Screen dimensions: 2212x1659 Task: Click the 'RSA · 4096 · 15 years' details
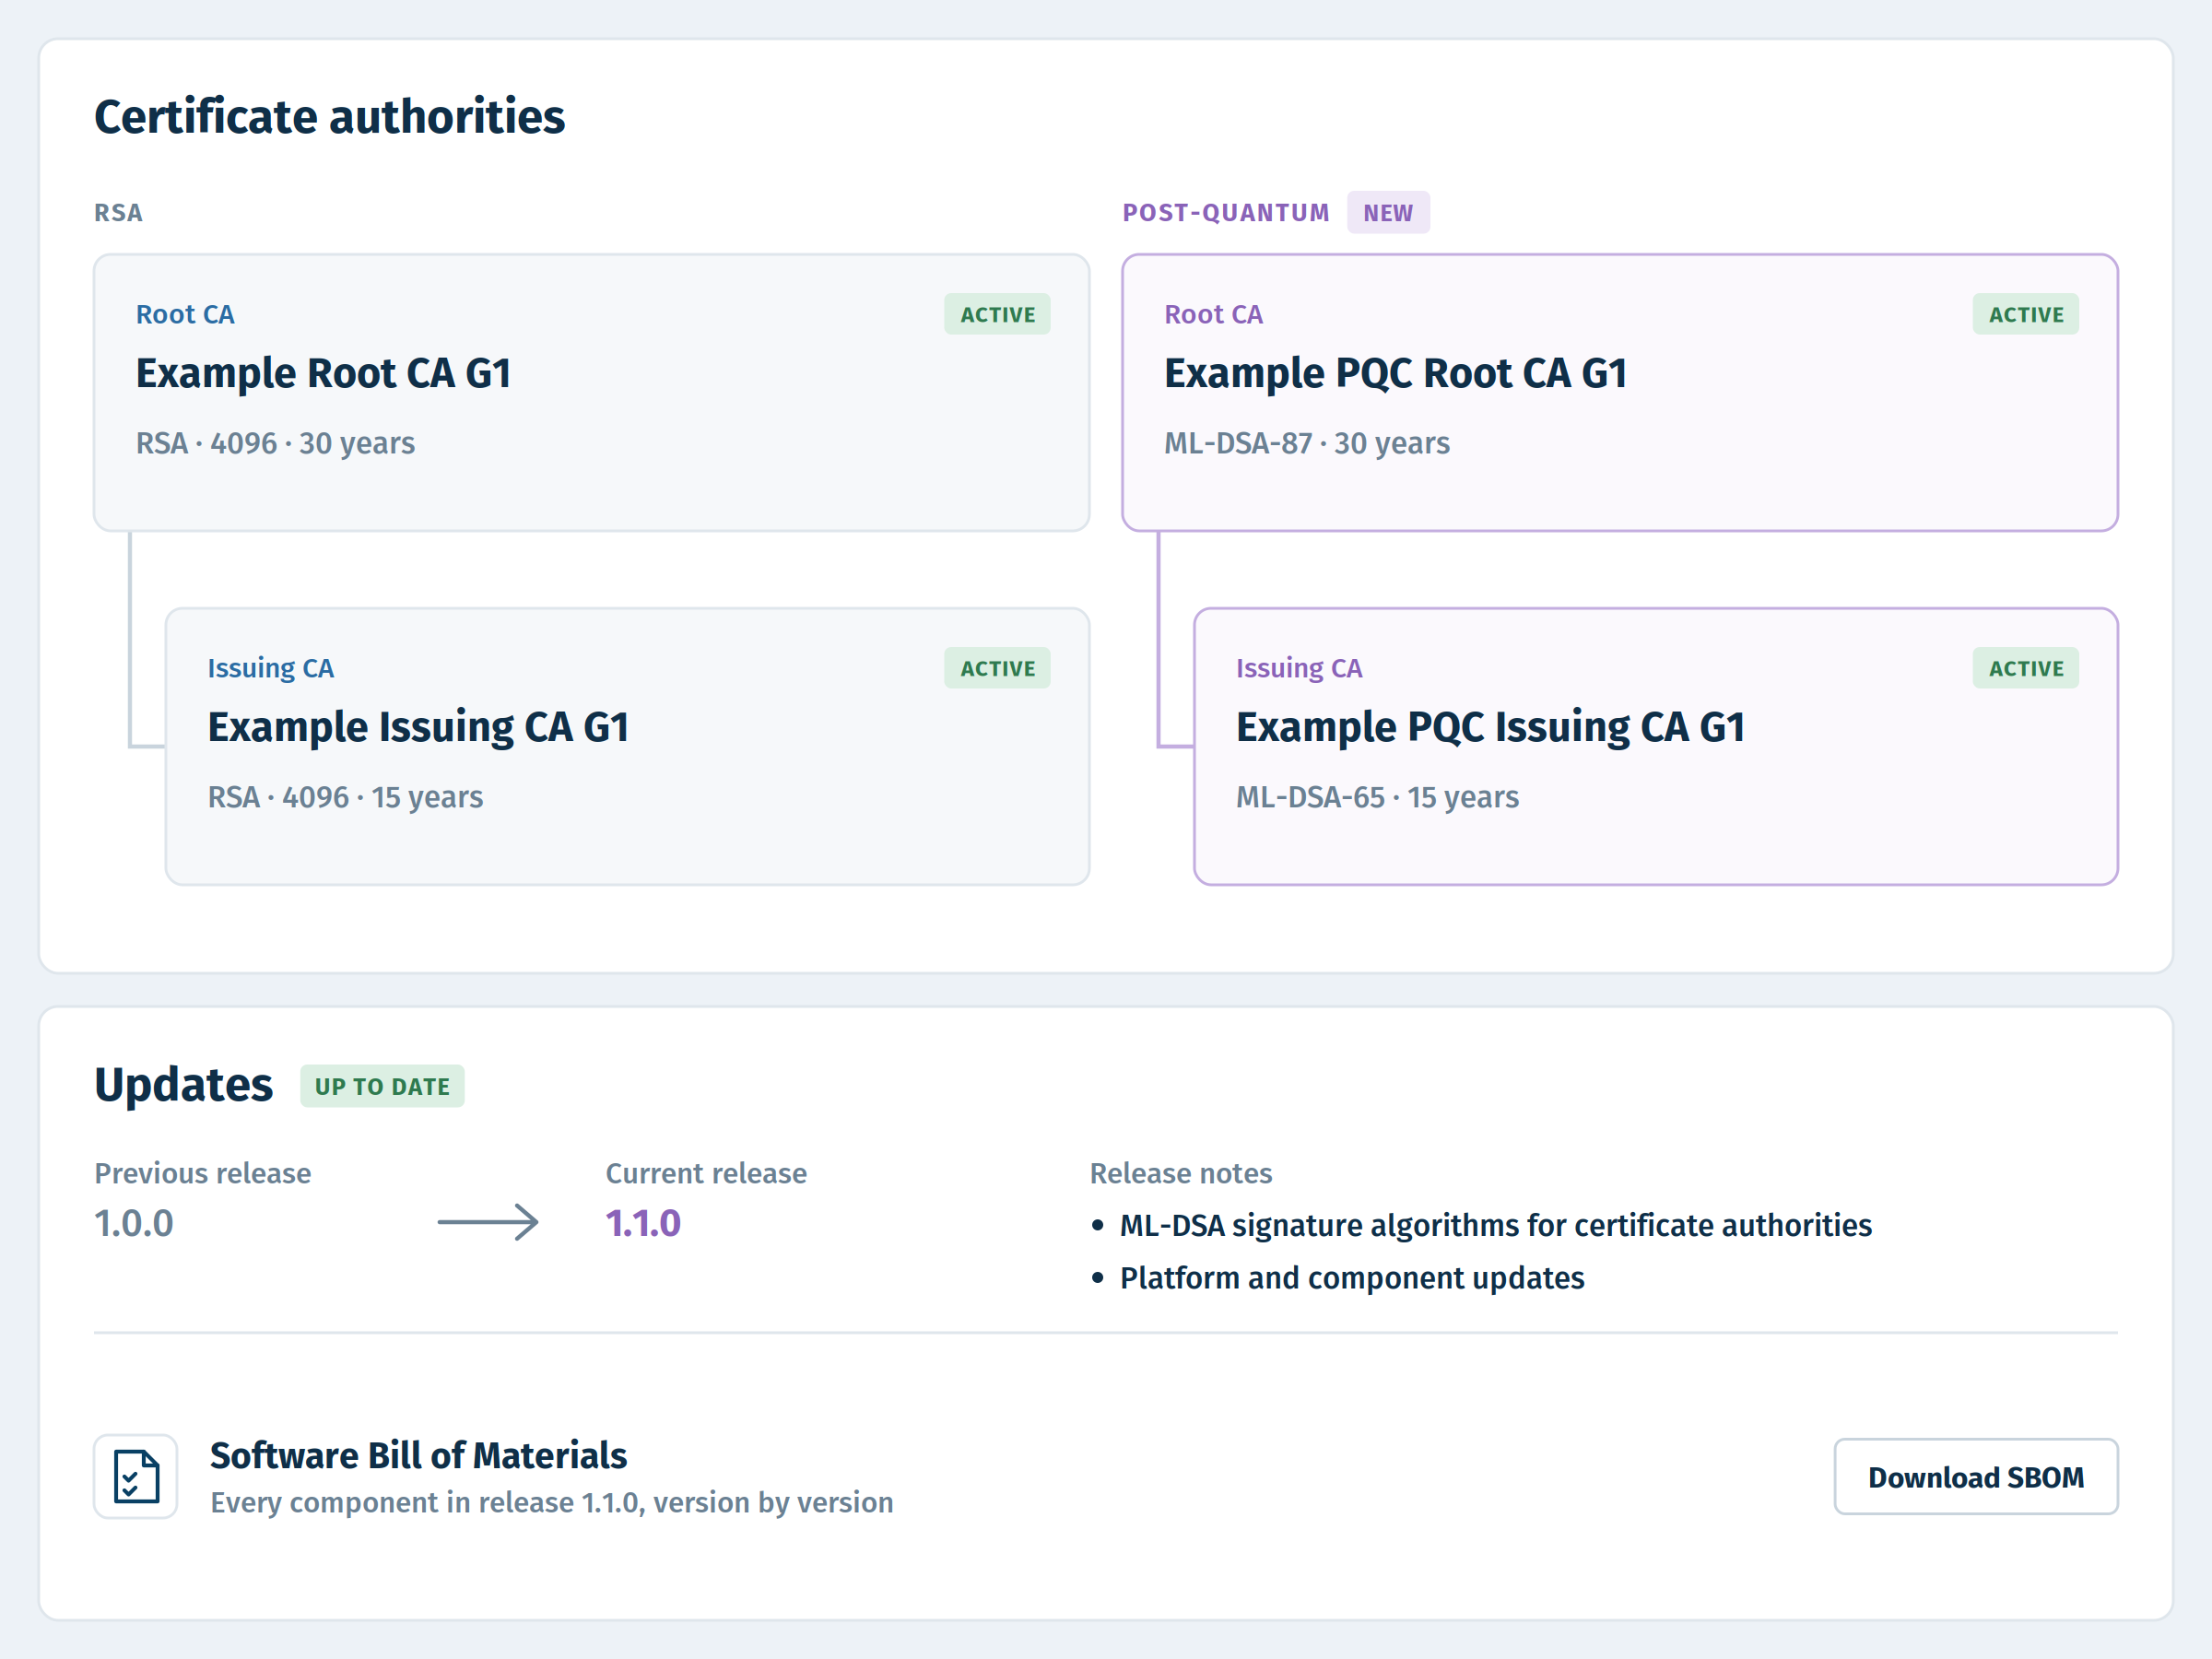(345, 797)
